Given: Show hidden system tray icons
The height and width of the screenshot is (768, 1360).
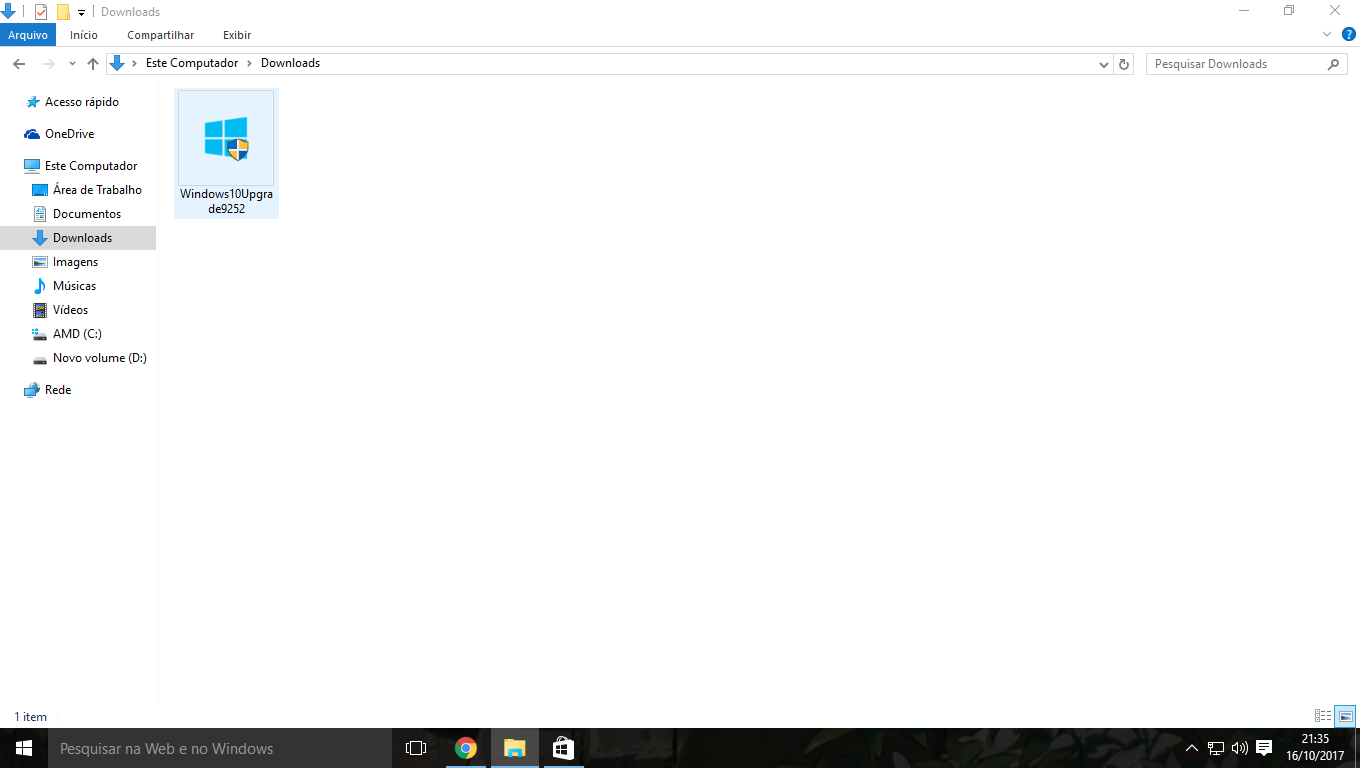Looking at the screenshot, I should coord(1191,748).
